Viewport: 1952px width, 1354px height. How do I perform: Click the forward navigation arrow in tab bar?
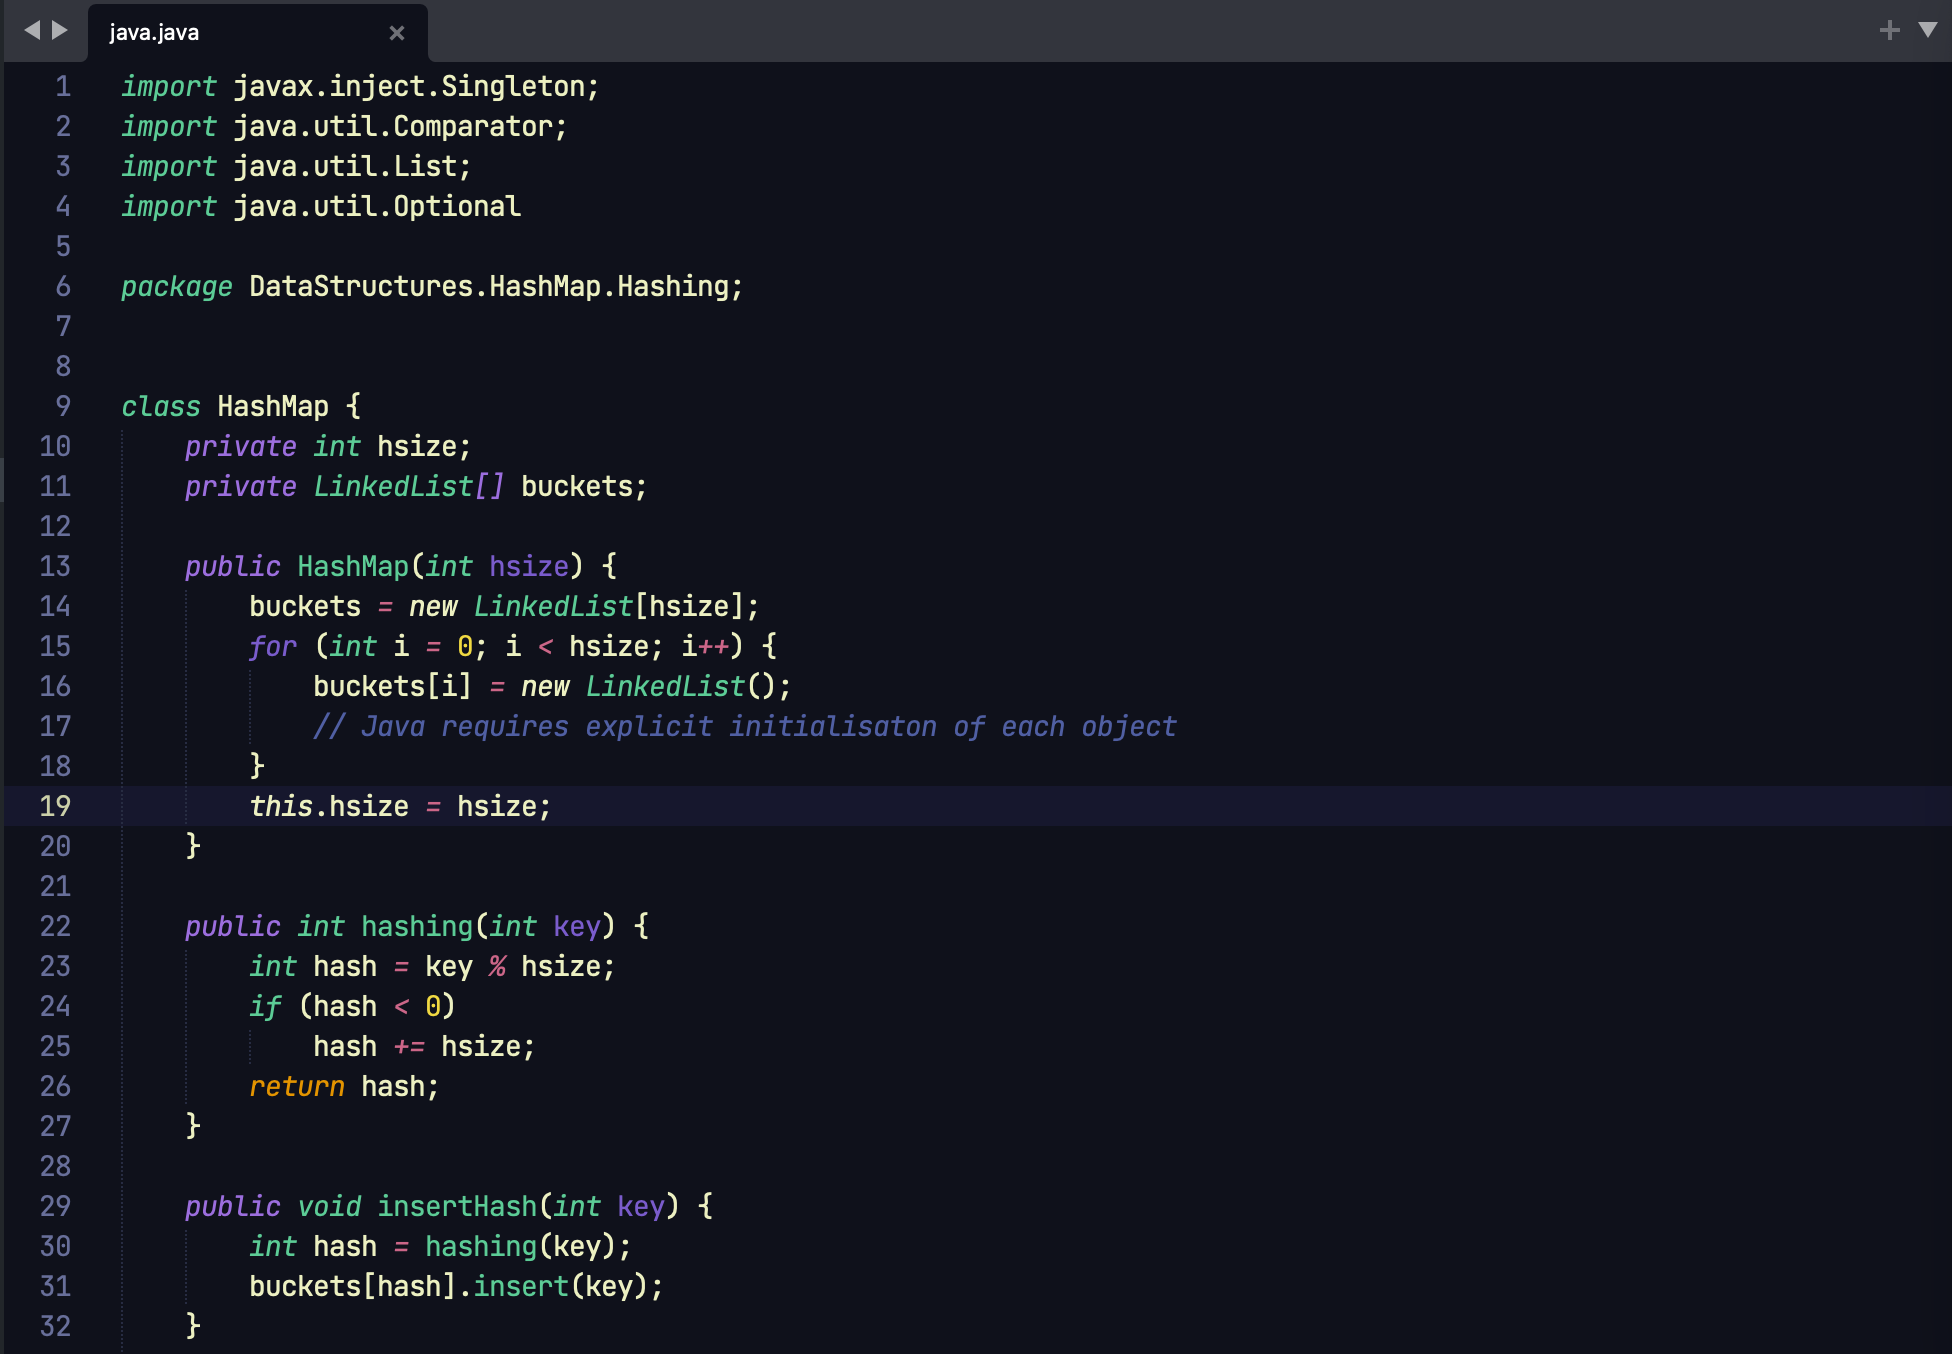60,30
